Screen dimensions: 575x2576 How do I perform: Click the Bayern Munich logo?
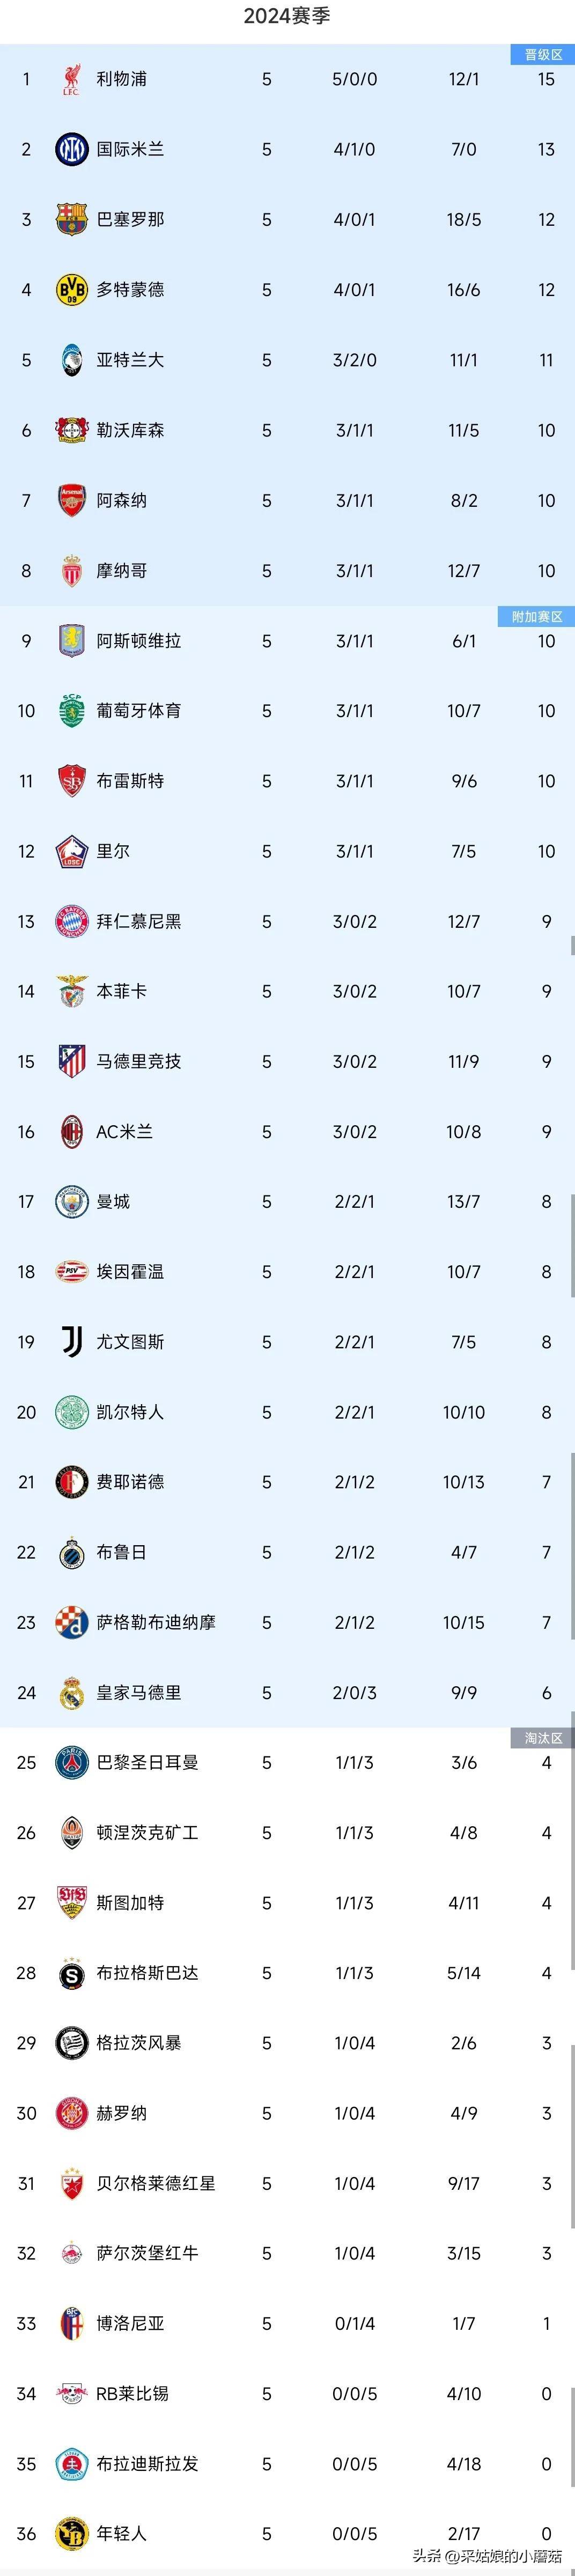pos(71,921)
